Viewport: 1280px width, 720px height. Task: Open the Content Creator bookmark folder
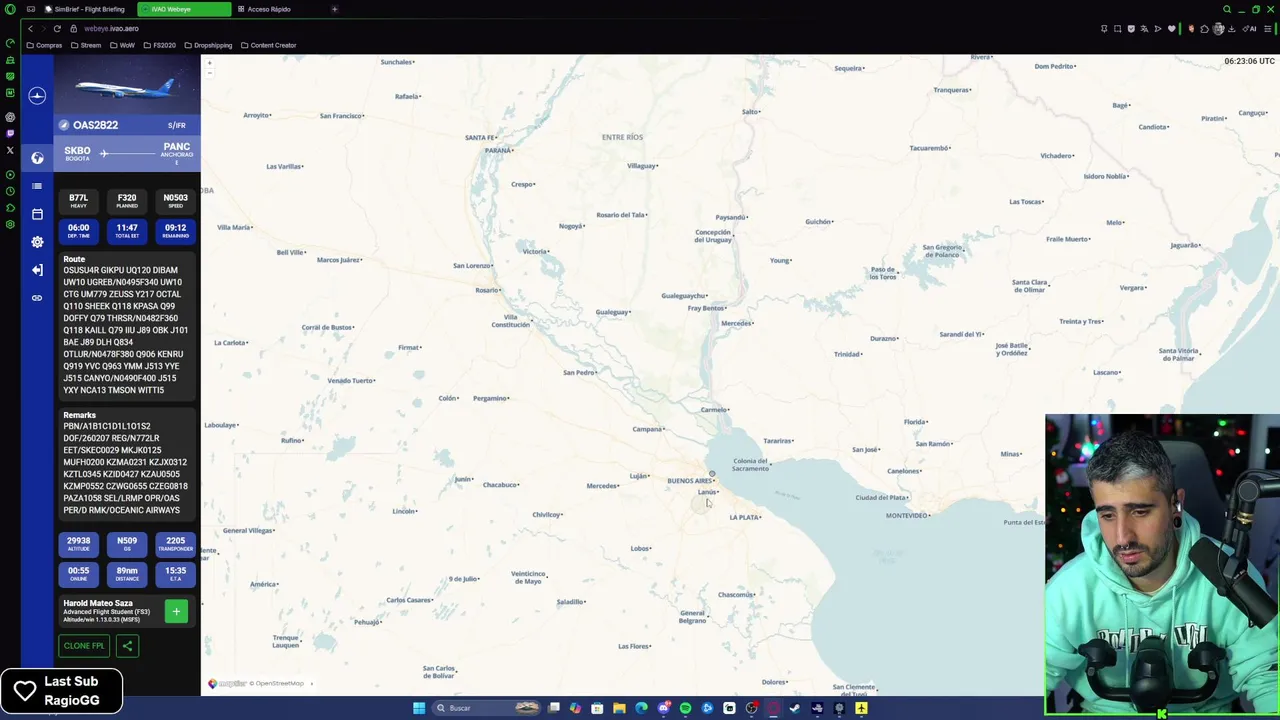point(268,45)
